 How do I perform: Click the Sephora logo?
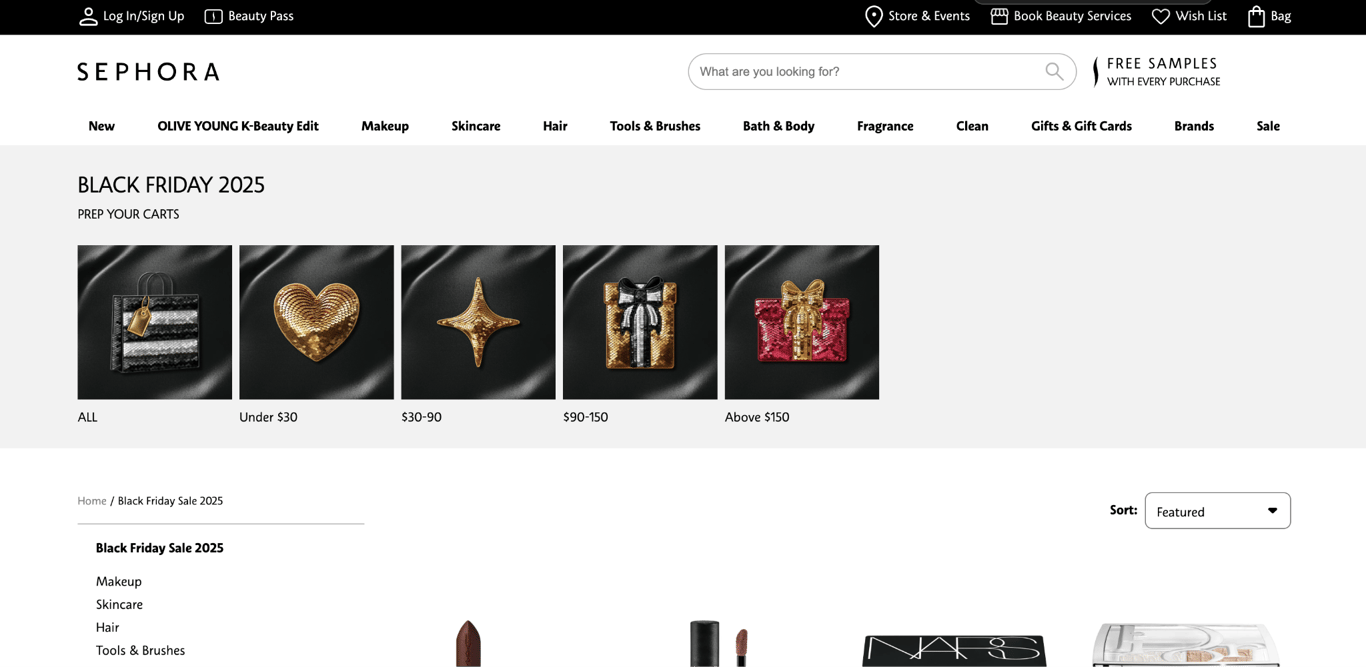coord(148,71)
